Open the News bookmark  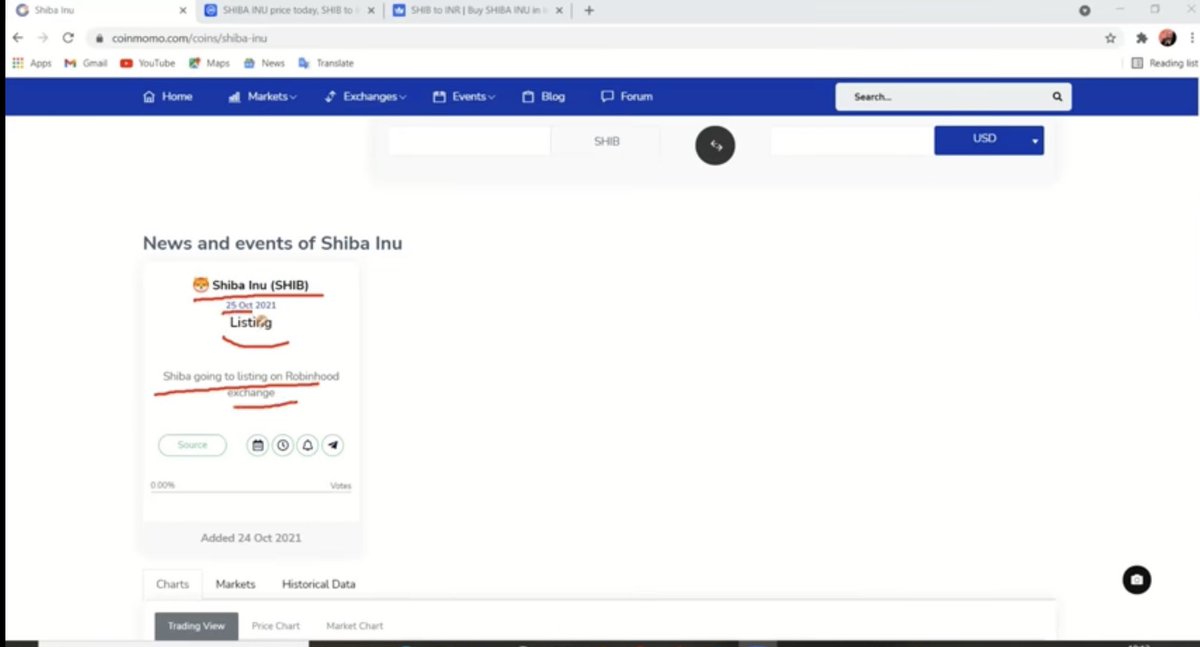[x=264, y=63]
